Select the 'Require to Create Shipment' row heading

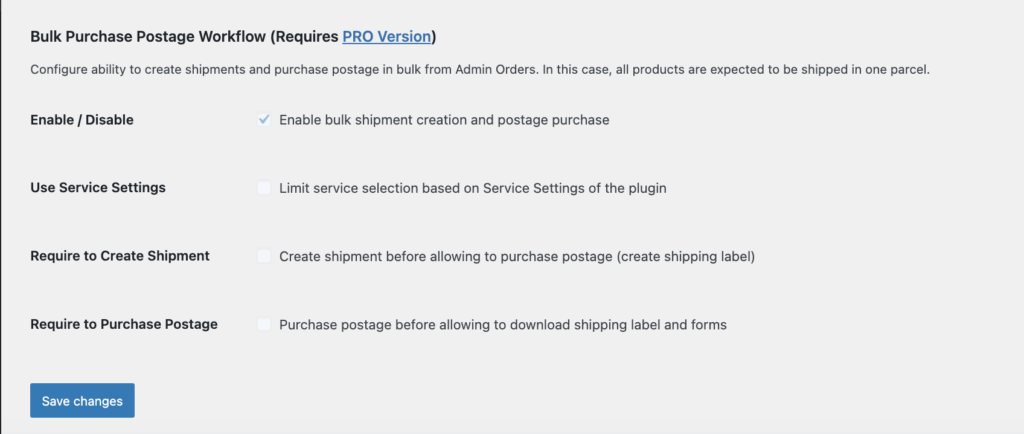point(120,256)
